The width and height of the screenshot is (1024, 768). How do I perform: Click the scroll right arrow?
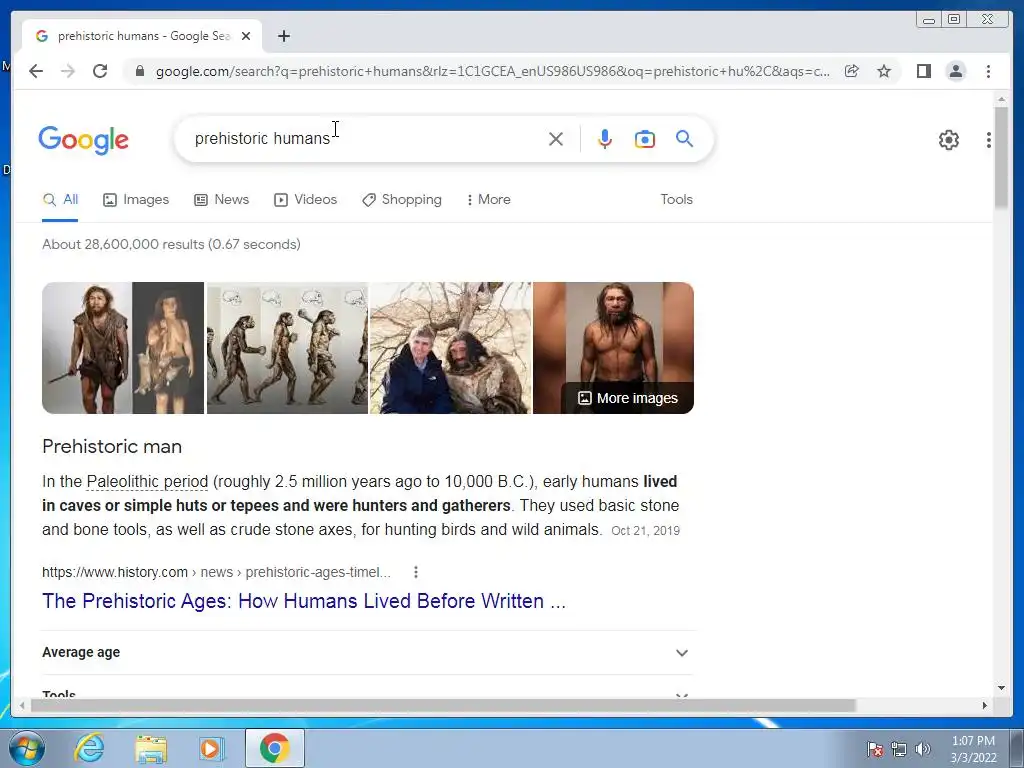pos(985,705)
